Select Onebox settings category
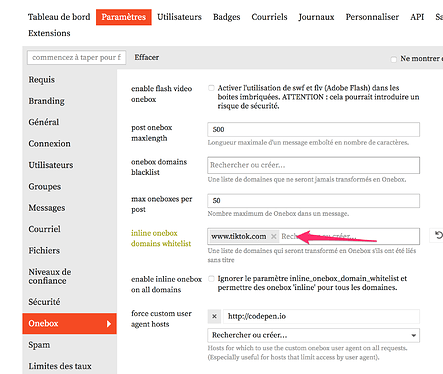This screenshot has width=443, height=374. pos(69,323)
